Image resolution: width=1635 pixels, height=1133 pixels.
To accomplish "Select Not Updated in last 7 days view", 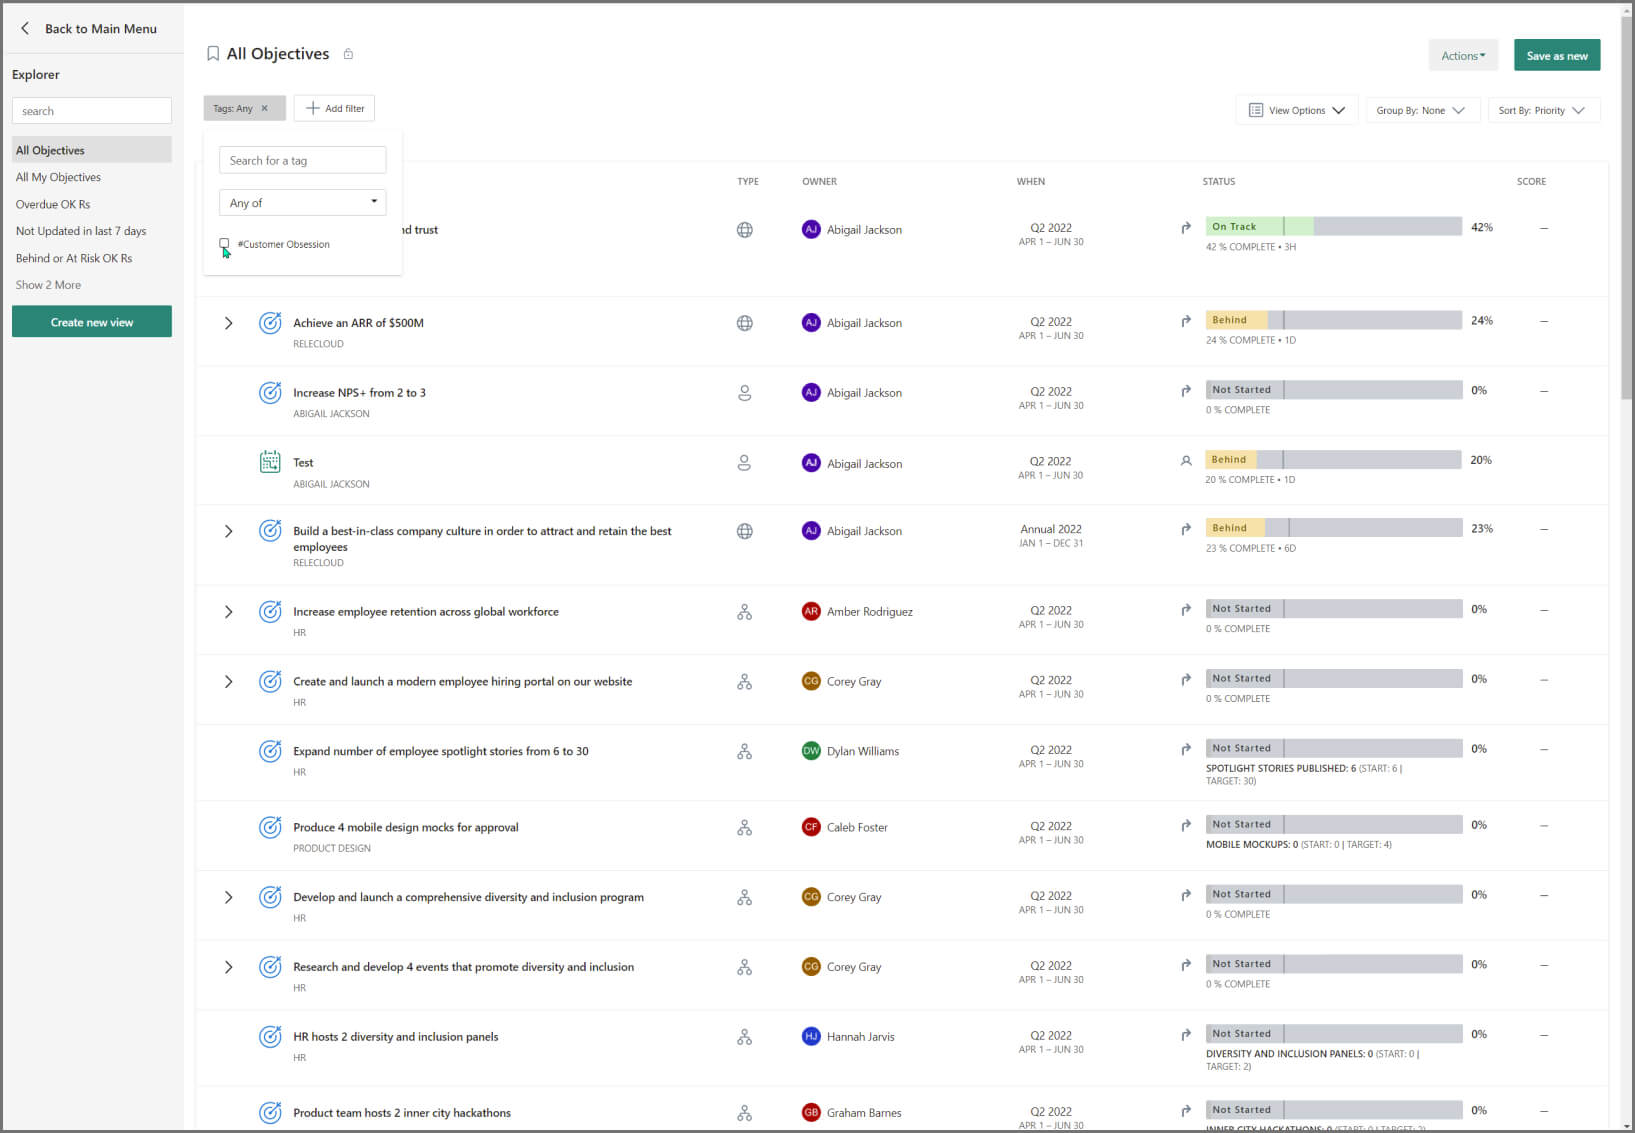I will (81, 231).
